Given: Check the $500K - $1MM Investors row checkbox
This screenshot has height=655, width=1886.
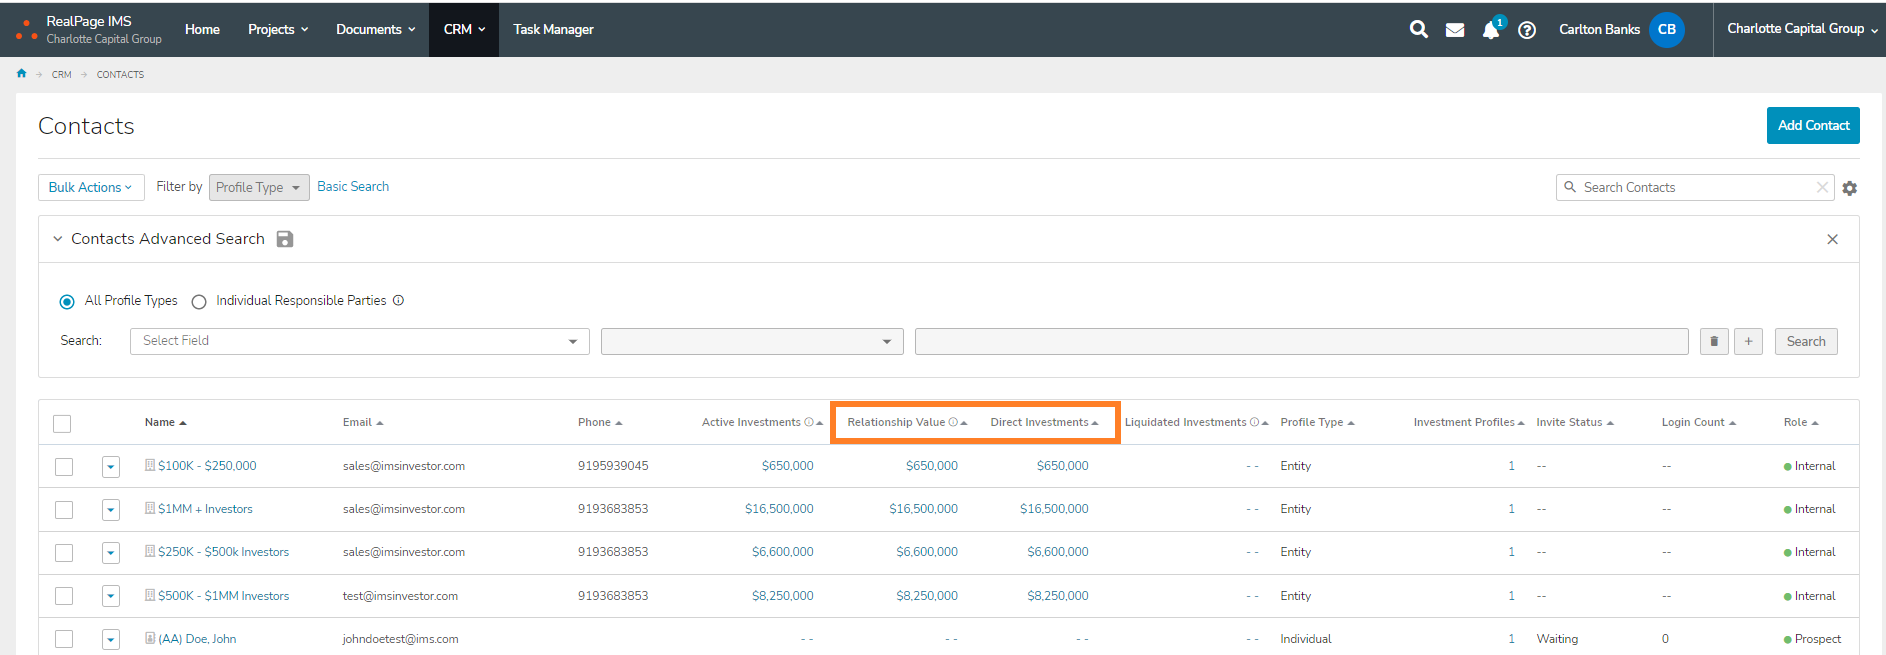Looking at the screenshot, I should click(x=64, y=596).
